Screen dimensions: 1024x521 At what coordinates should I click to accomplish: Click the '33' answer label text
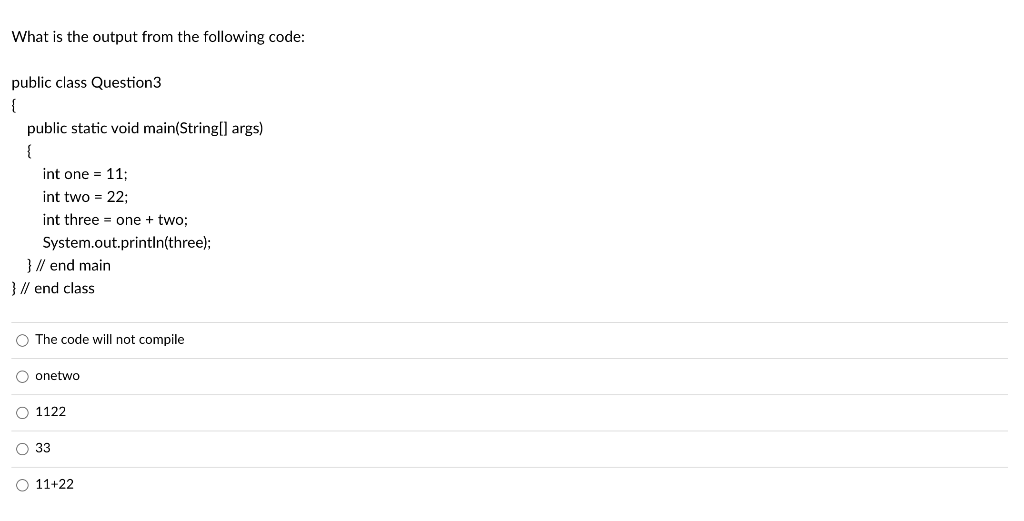(43, 448)
